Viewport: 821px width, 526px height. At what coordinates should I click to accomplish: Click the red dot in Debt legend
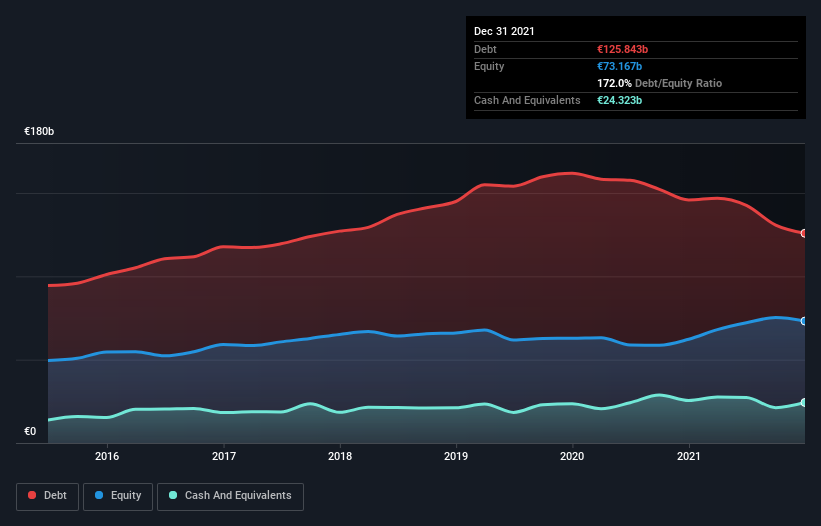[32, 495]
